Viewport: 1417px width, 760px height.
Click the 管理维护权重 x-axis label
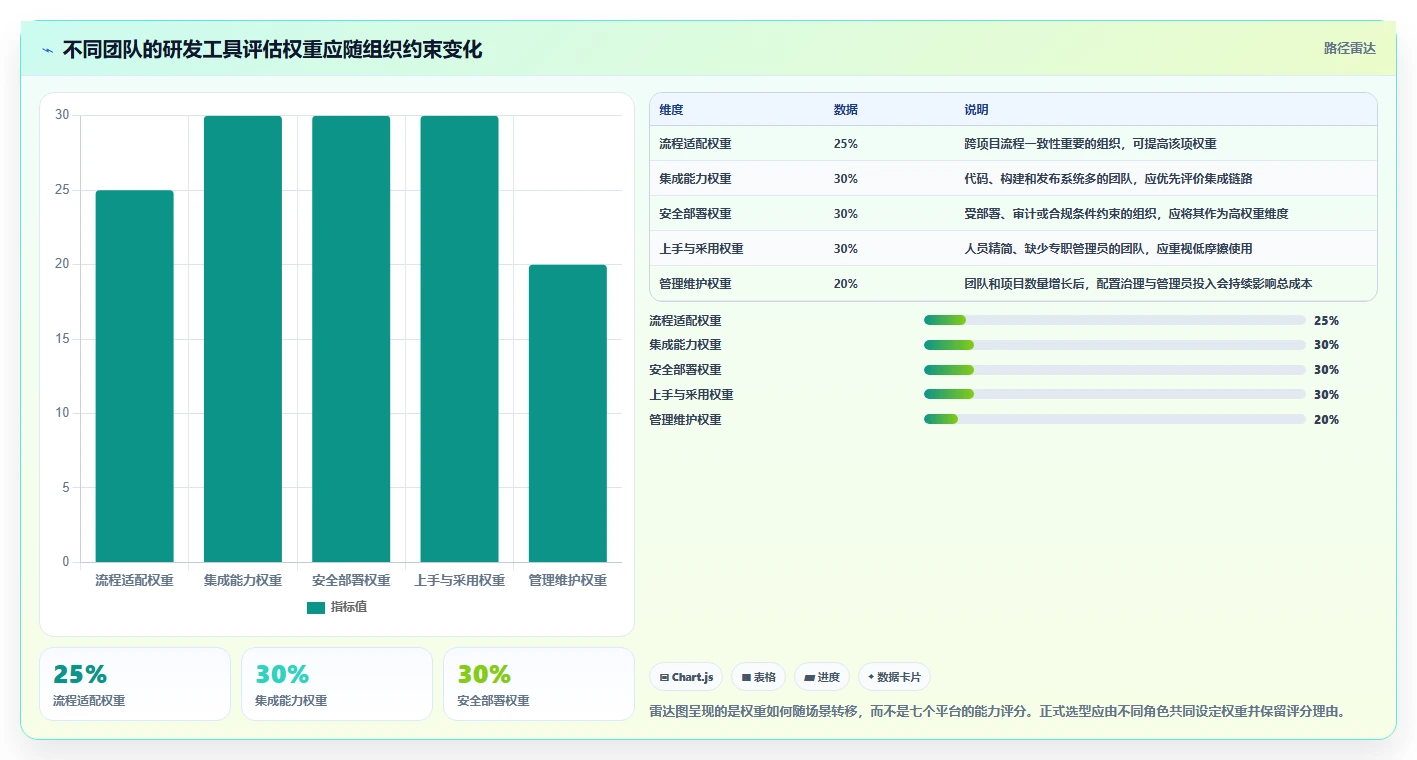point(568,581)
